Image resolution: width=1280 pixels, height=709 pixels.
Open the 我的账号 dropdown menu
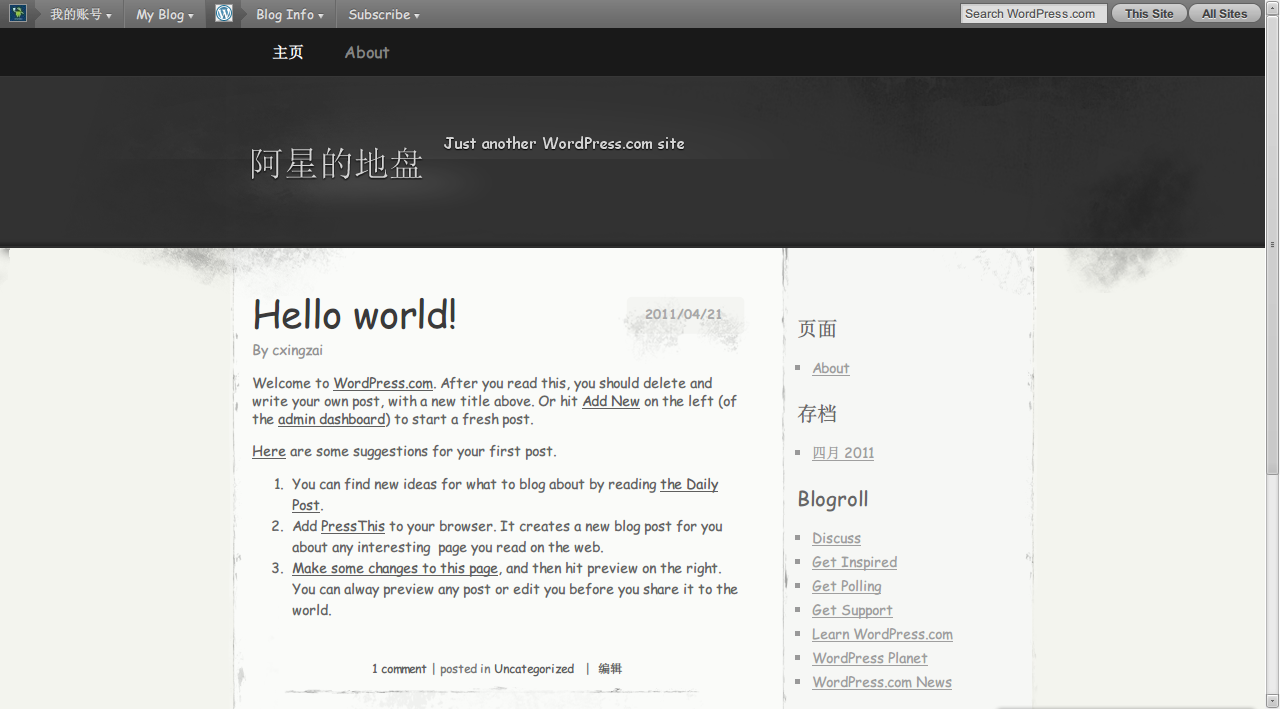click(80, 14)
